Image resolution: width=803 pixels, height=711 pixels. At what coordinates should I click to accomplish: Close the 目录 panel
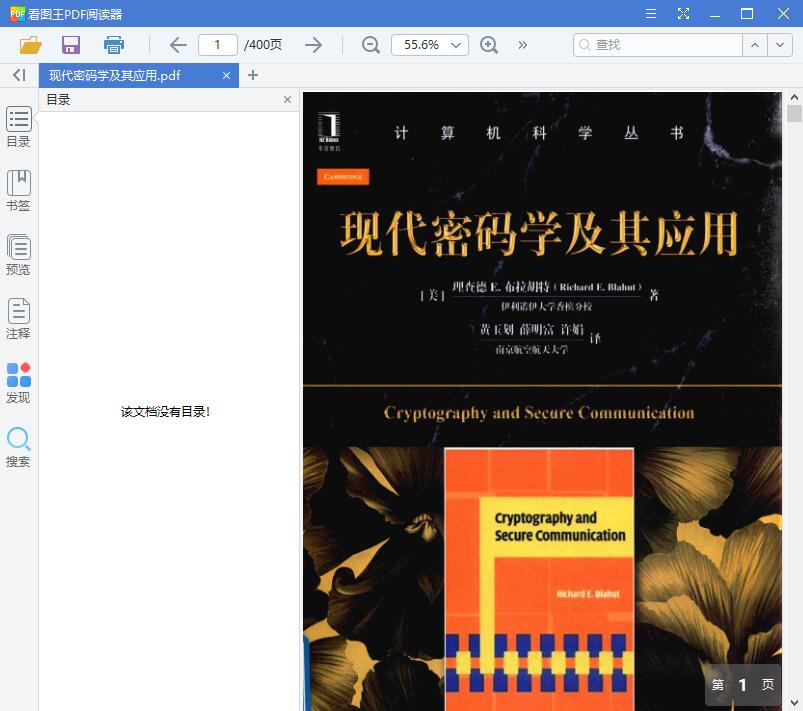pos(287,99)
